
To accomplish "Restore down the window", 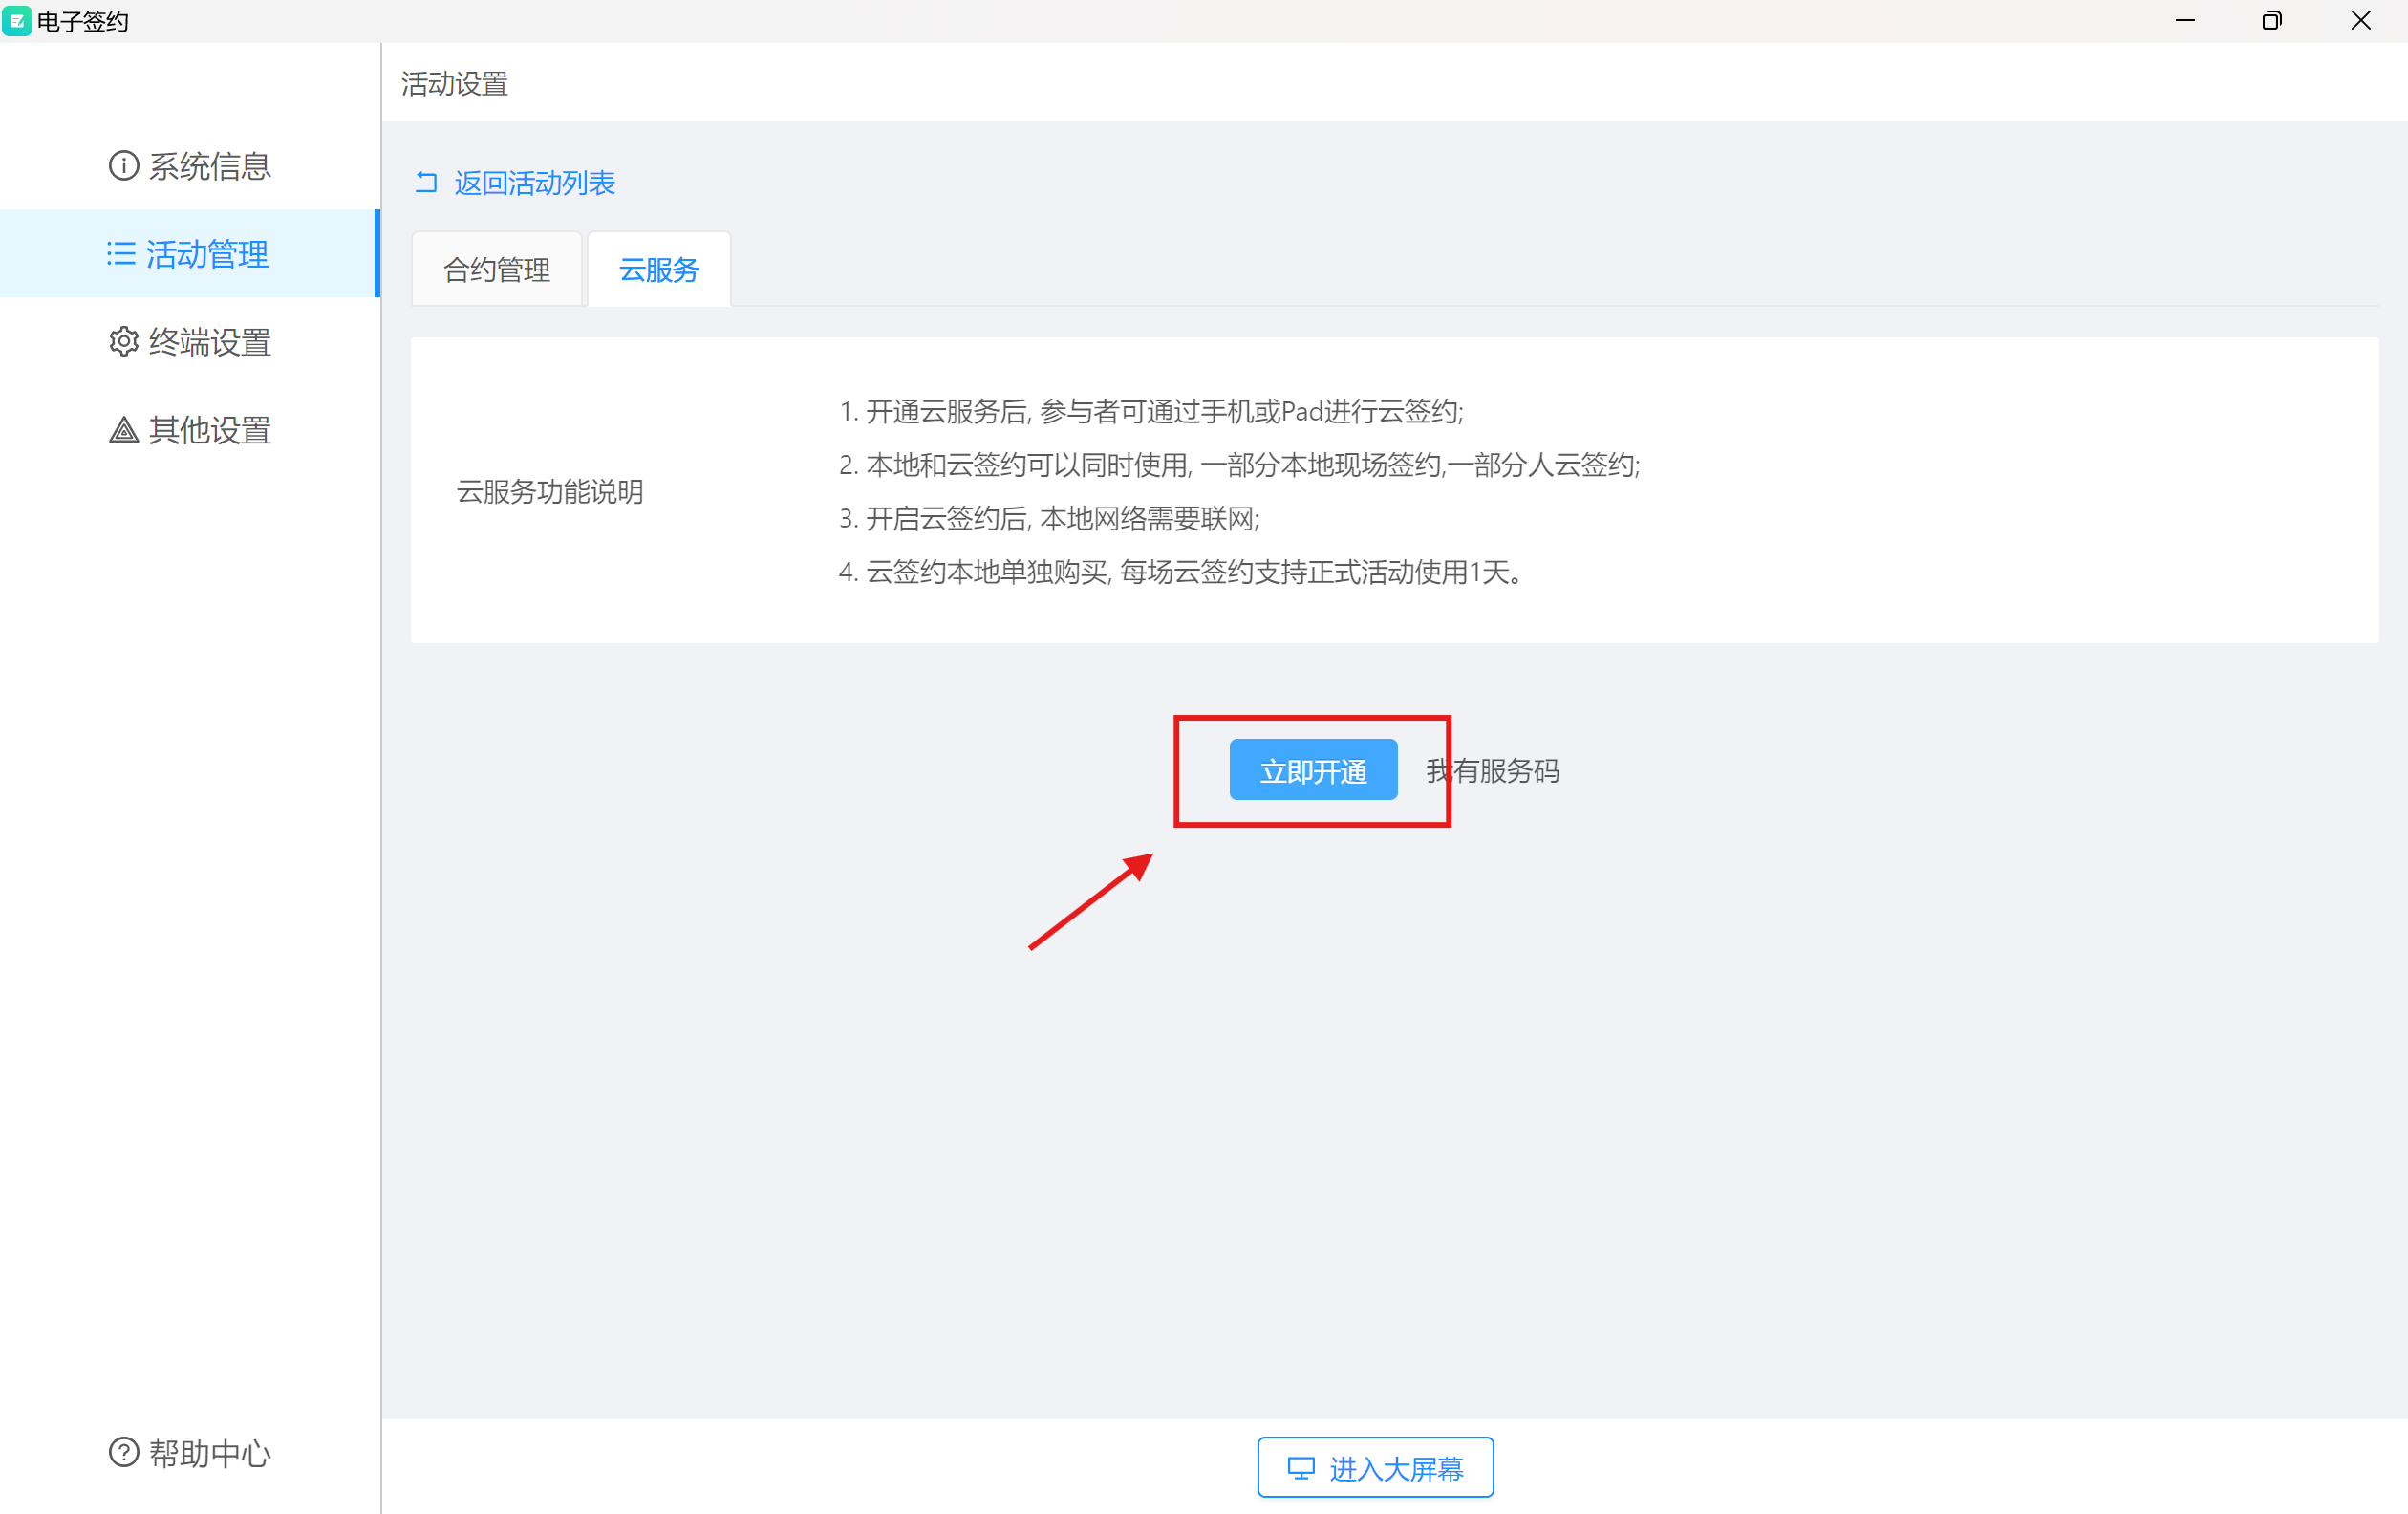I will [x=2271, y=20].
